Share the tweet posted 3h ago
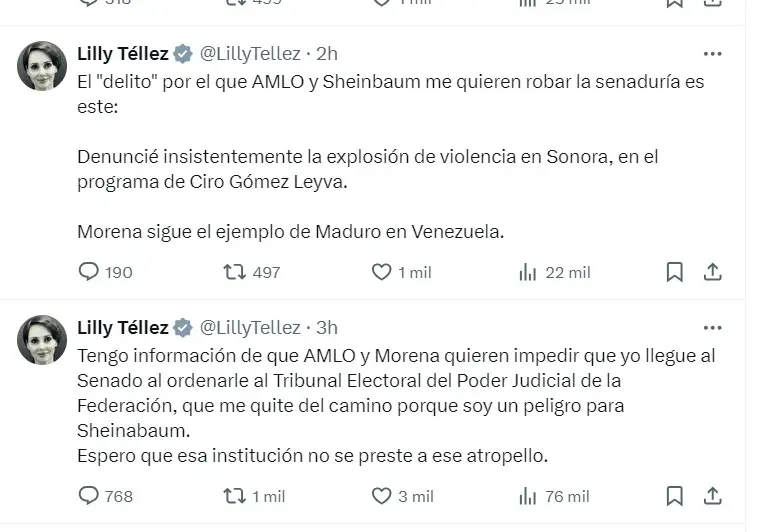This screenshot has height=532, width=768. click(x=712, y=495)
